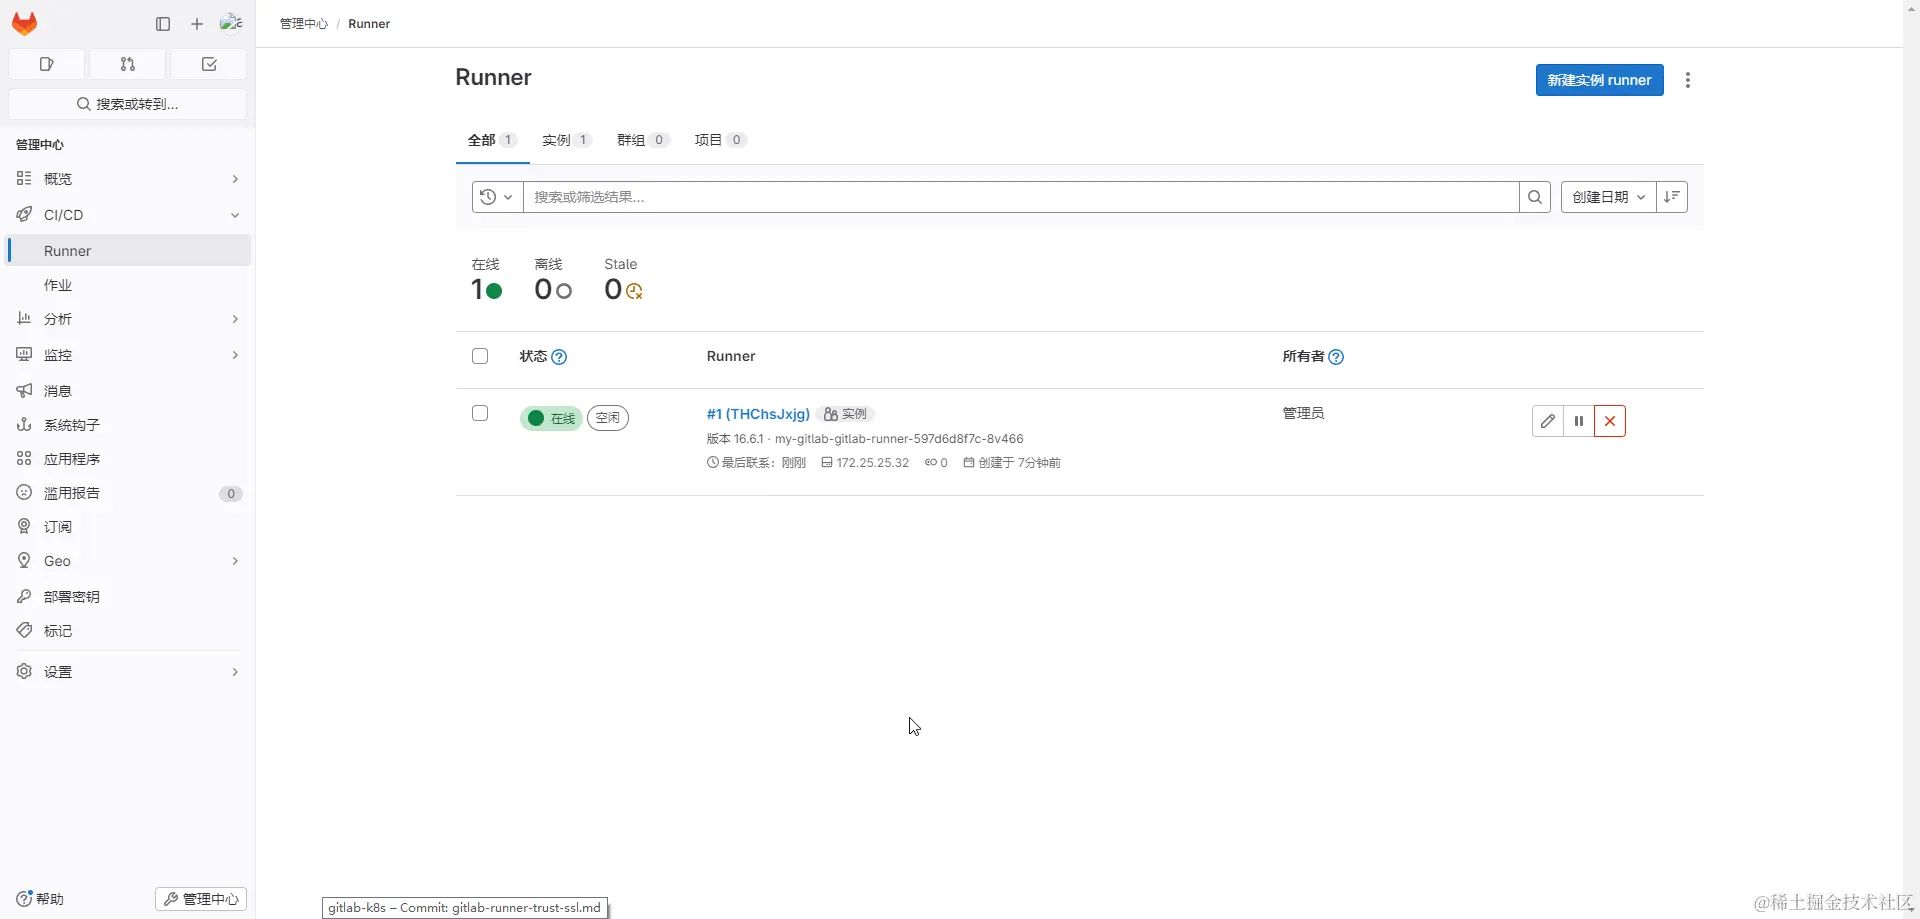Open 滥用报告 in the sidebar
This screenshot has height=919, width=1920.
pyautogui.click(x=128, y=493)
